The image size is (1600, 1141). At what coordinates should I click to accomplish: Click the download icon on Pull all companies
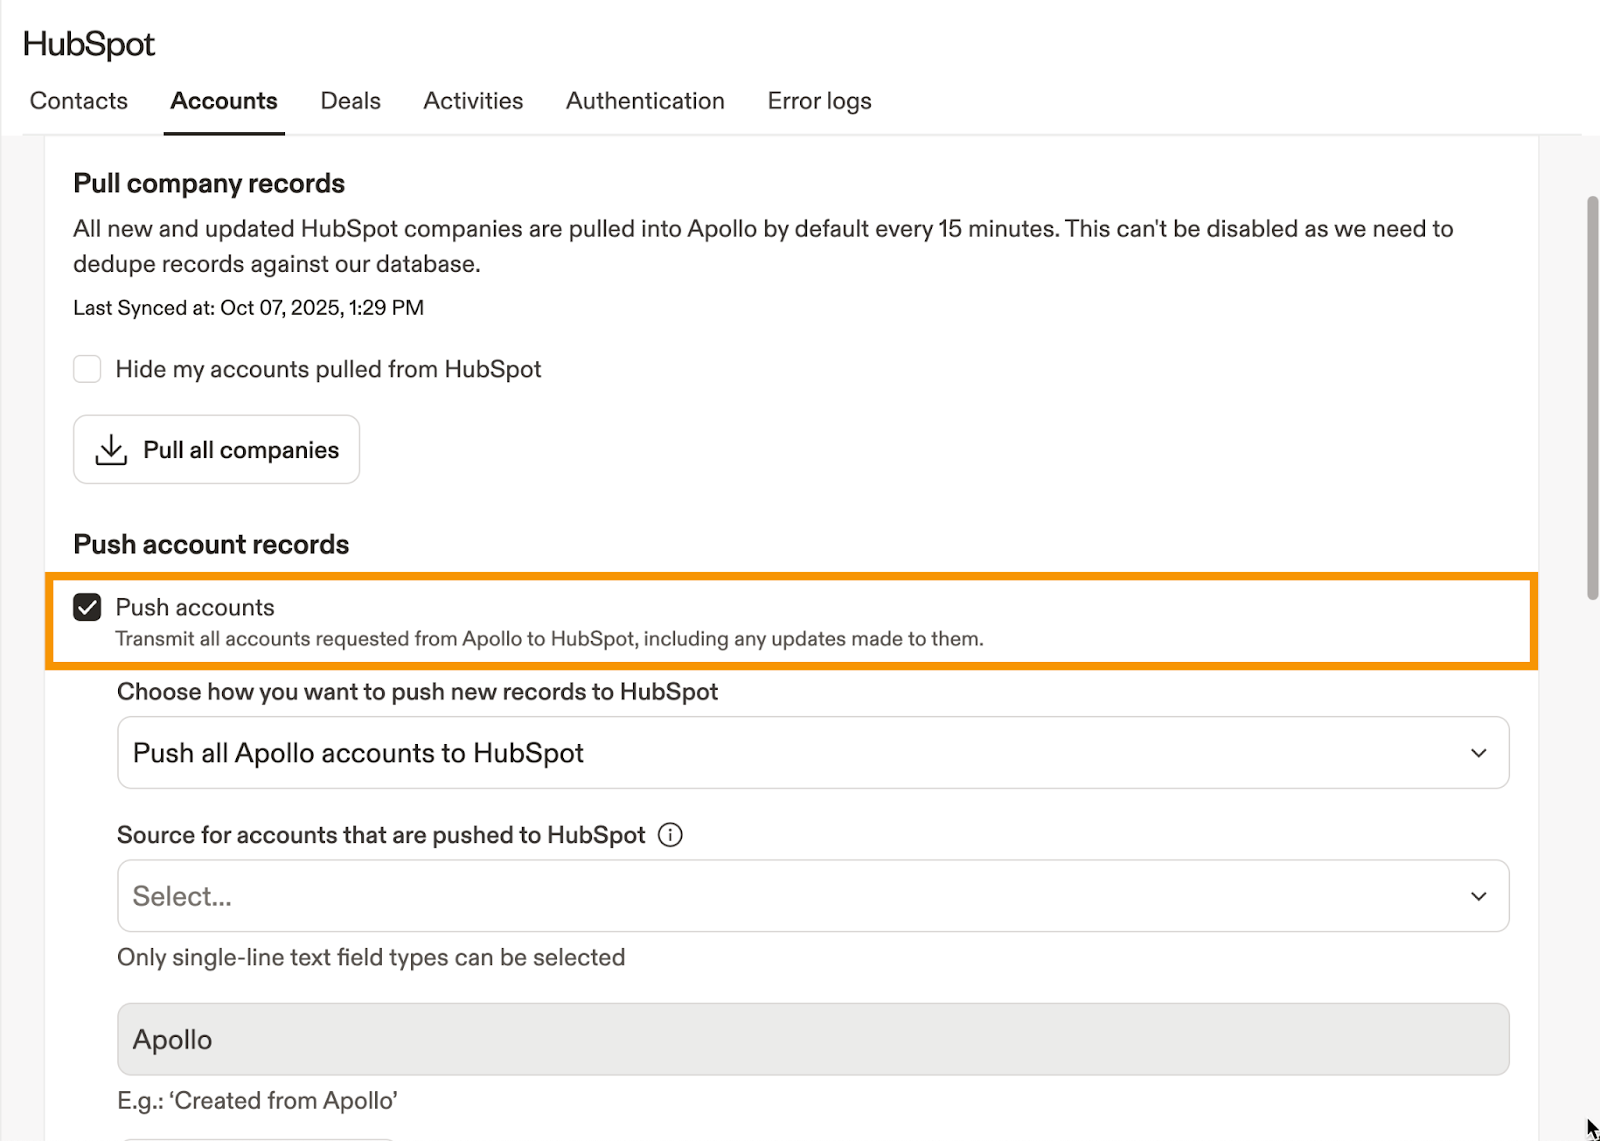coord(111,450)
